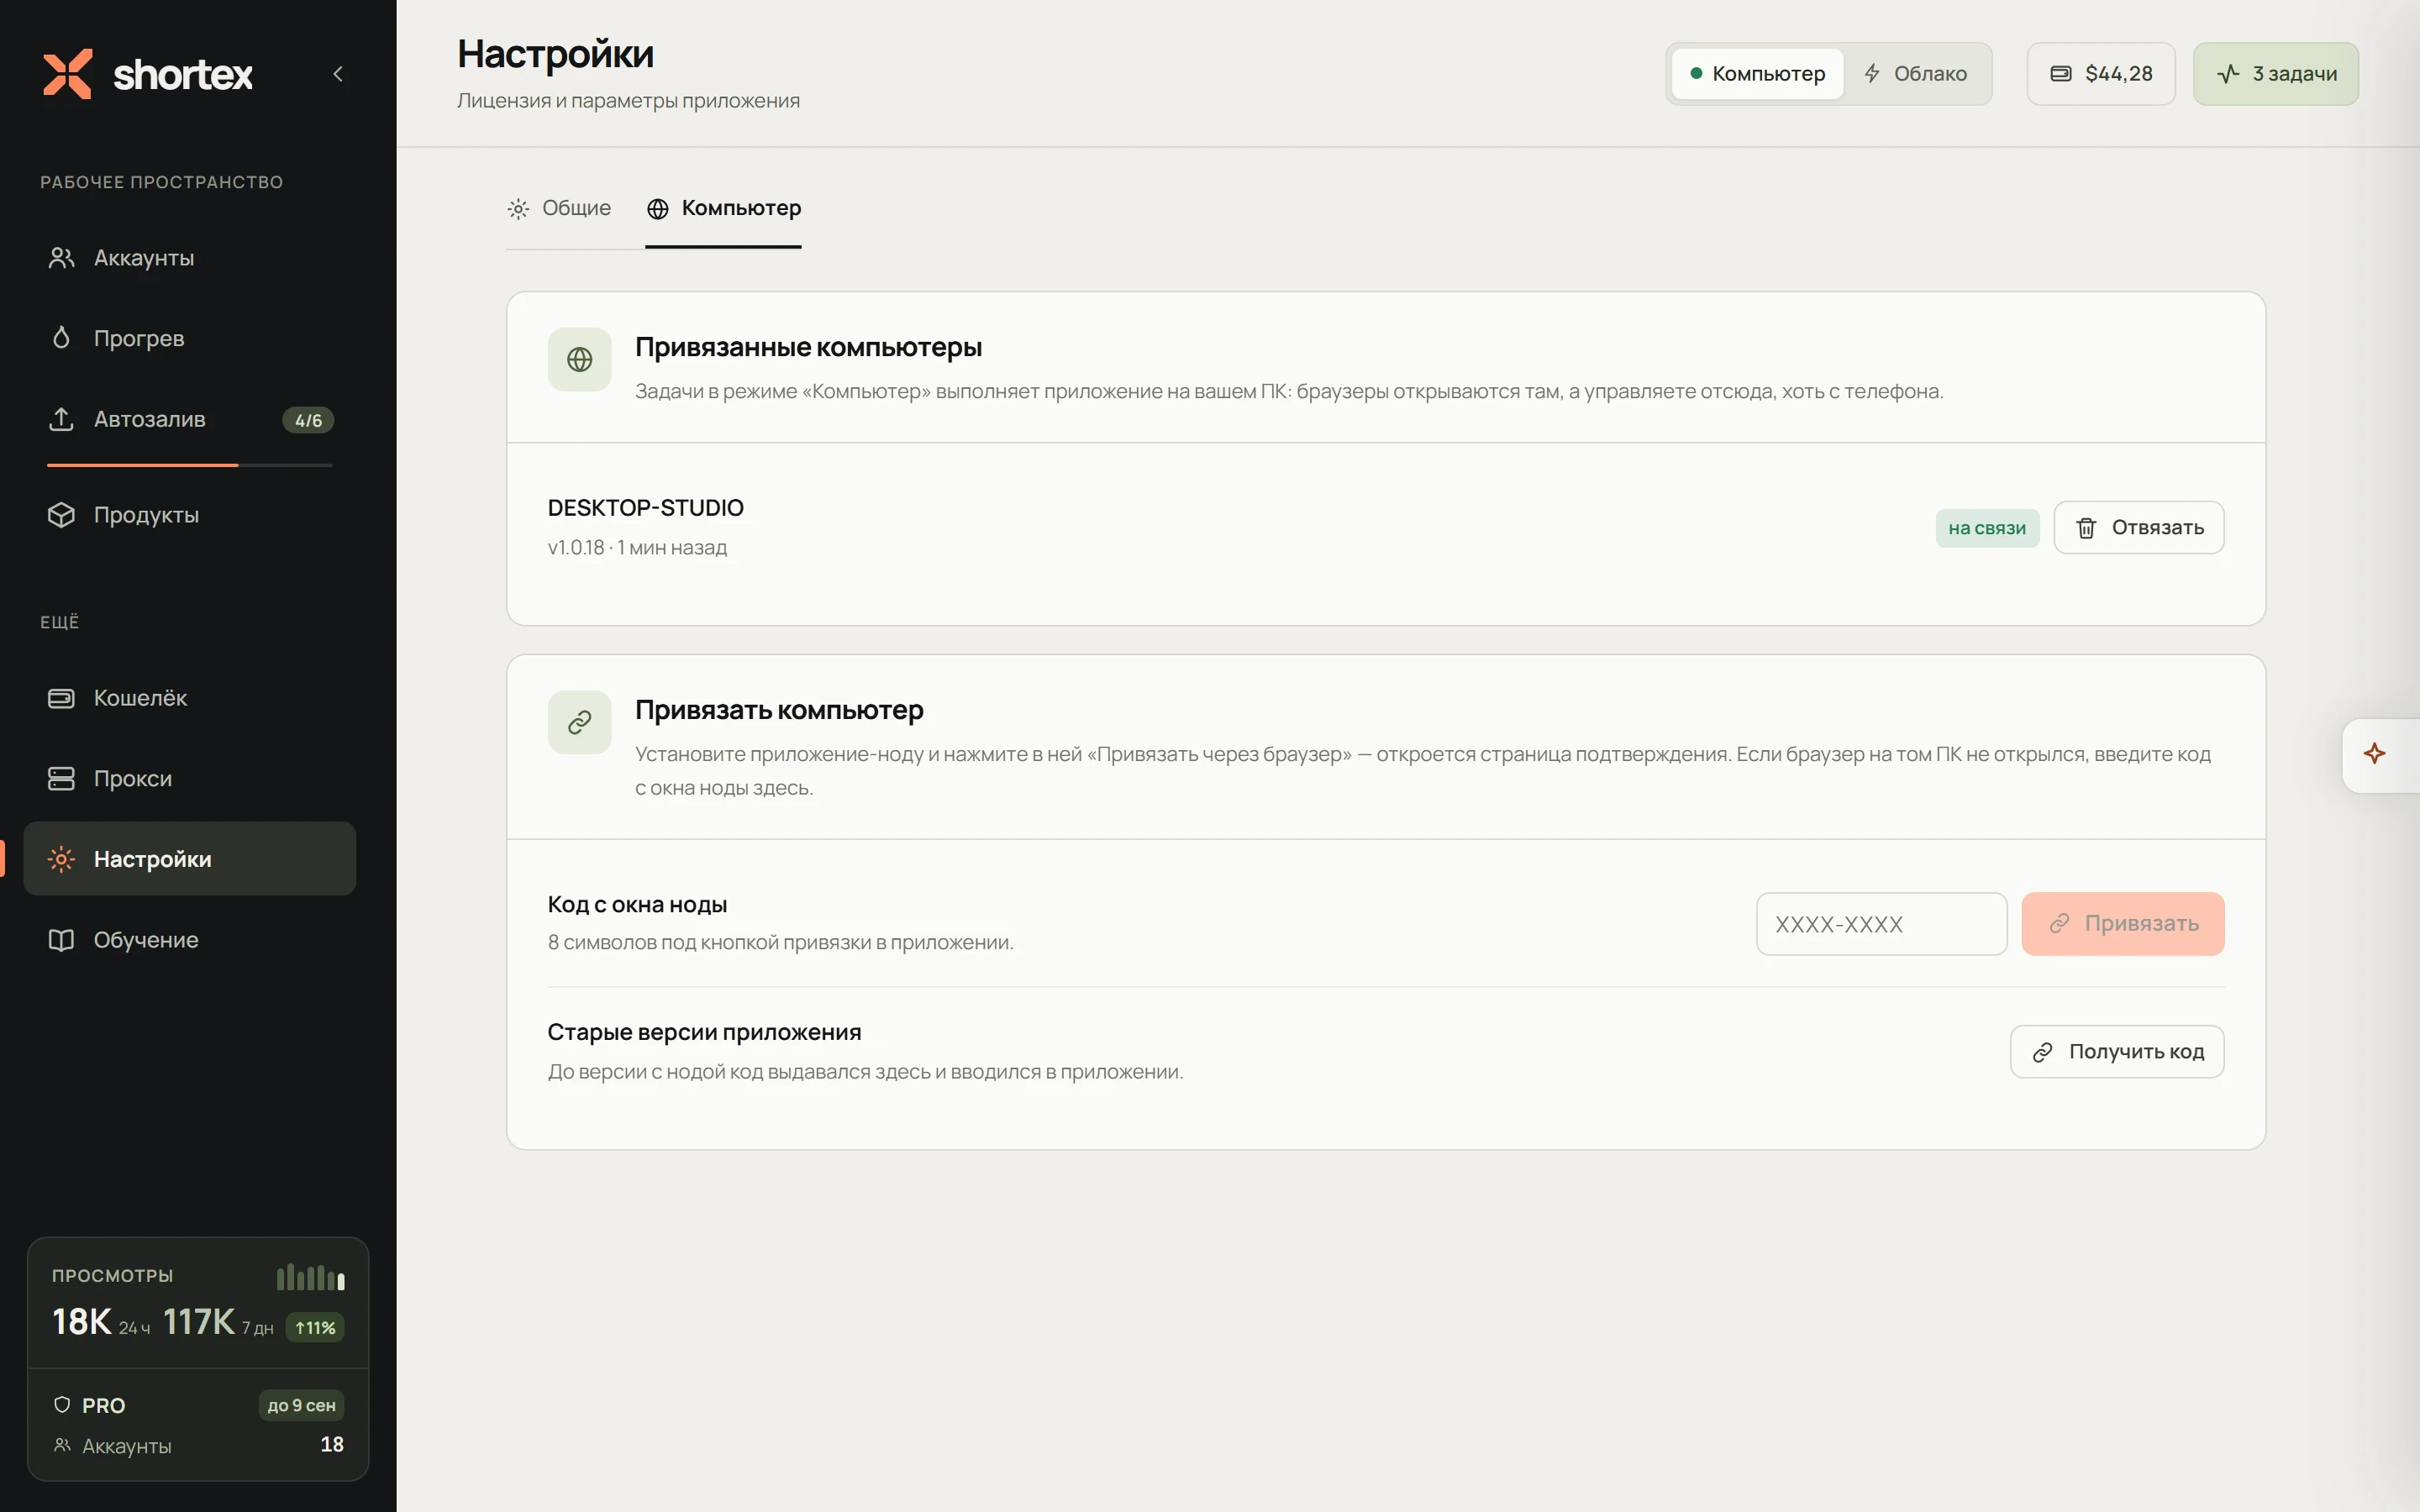Select Настройки in the sidebar
The height and width of the screenshot is (1512, 2420).
[190, 859]
